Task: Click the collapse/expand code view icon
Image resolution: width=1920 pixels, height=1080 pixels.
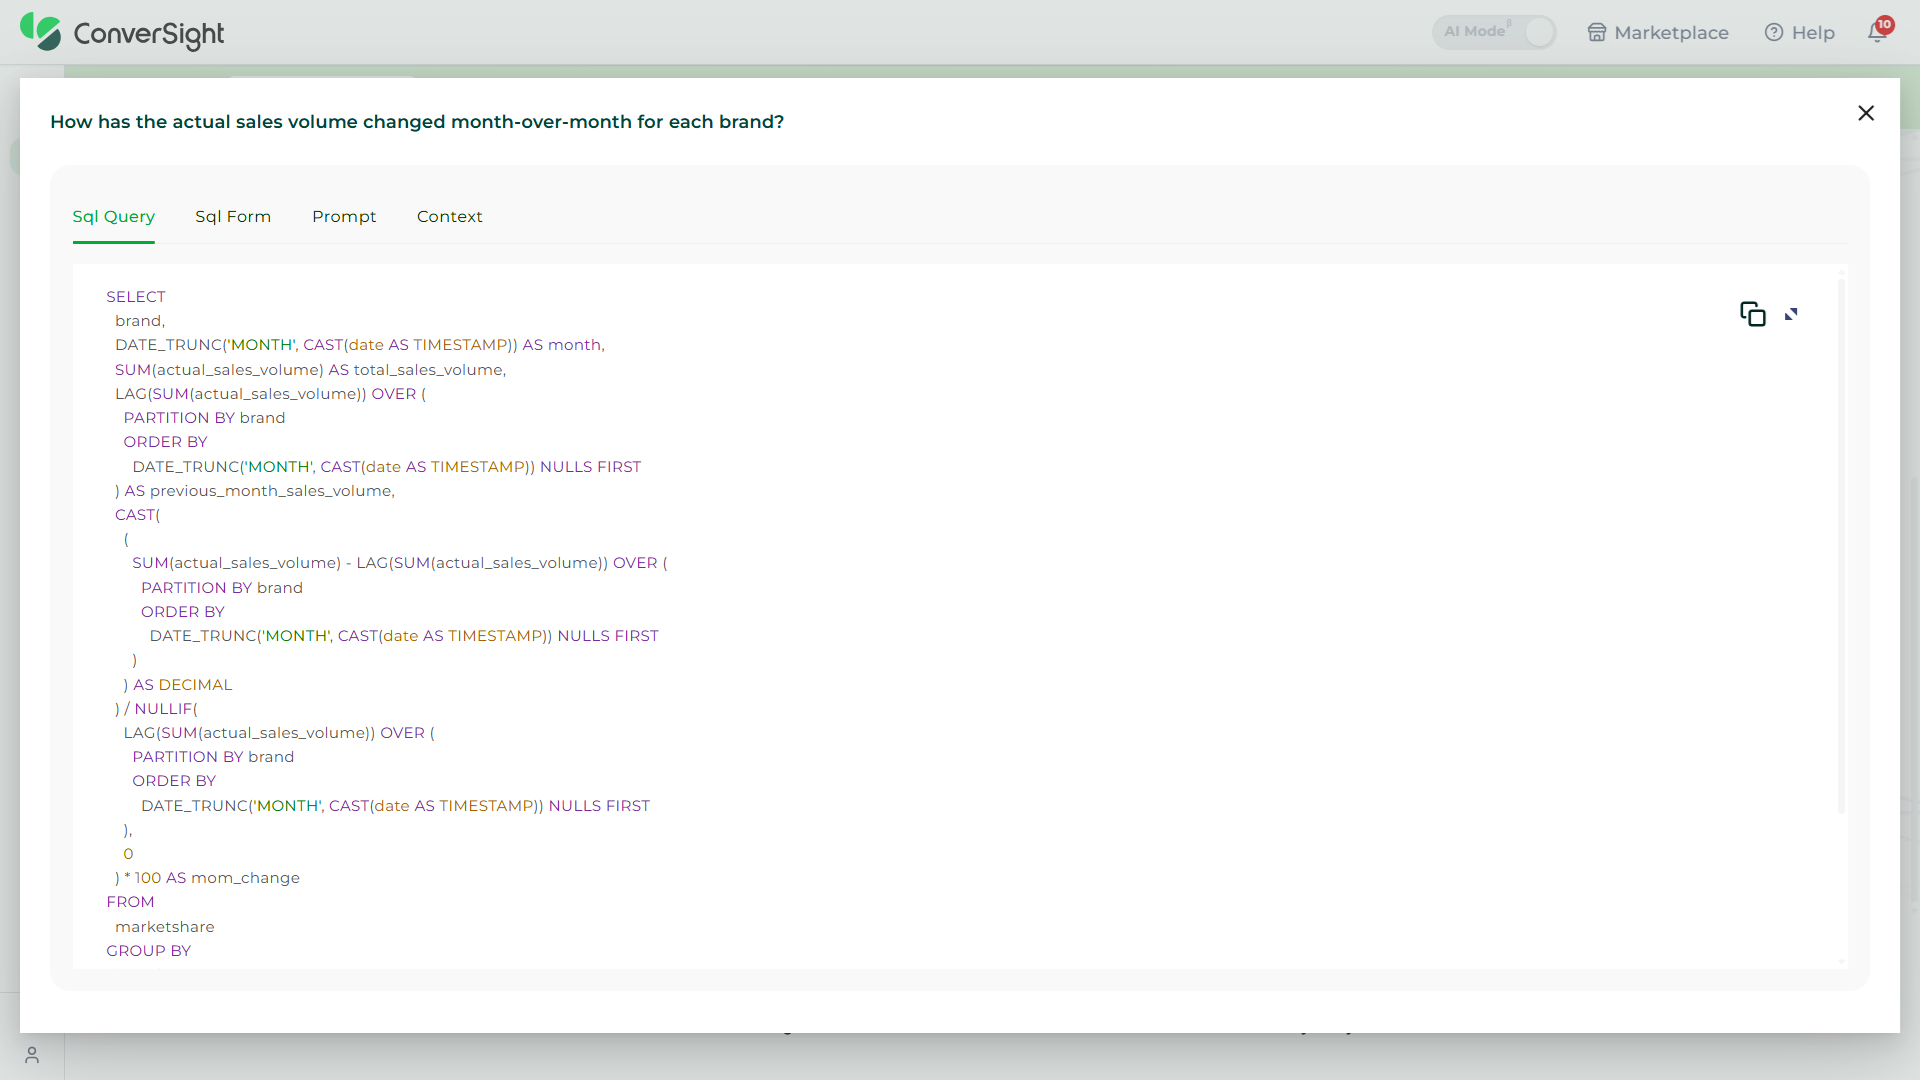Action: (1791, 314)
